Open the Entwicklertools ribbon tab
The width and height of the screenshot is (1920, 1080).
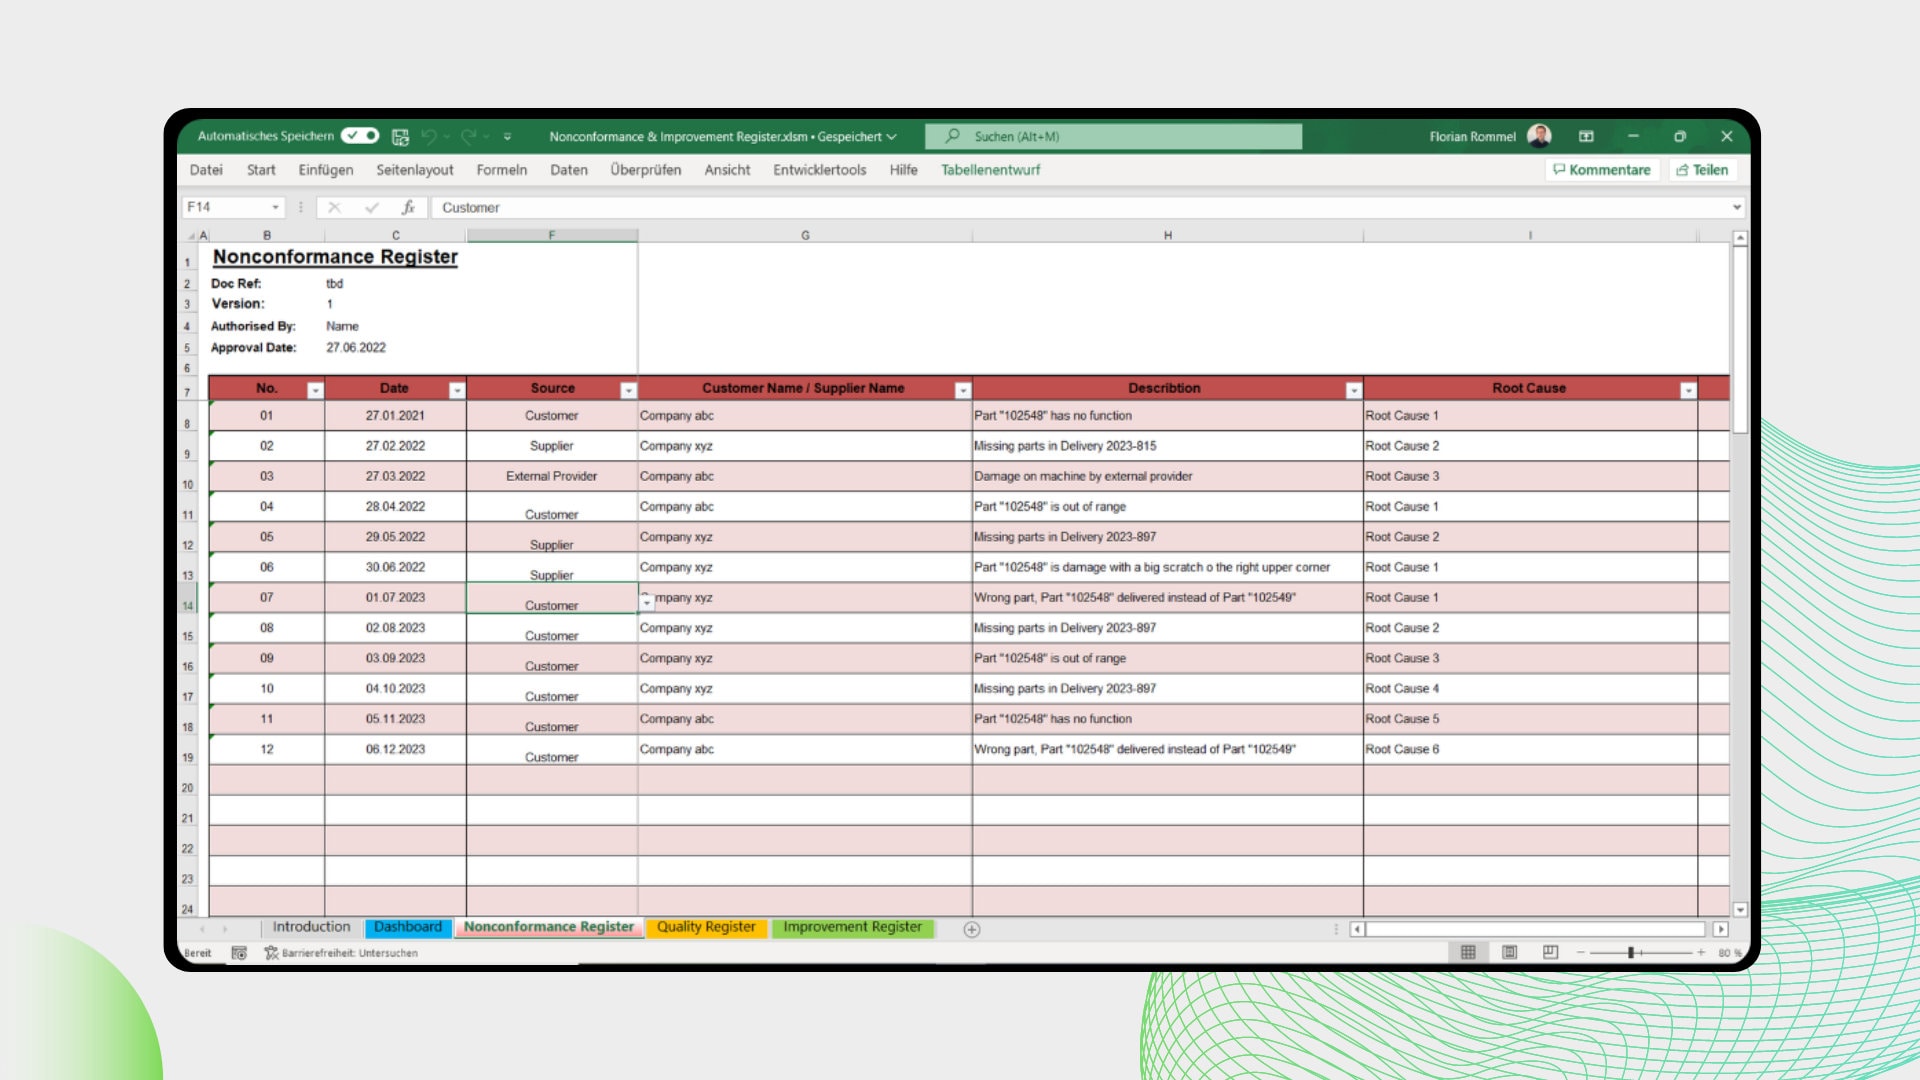[820, 170]
